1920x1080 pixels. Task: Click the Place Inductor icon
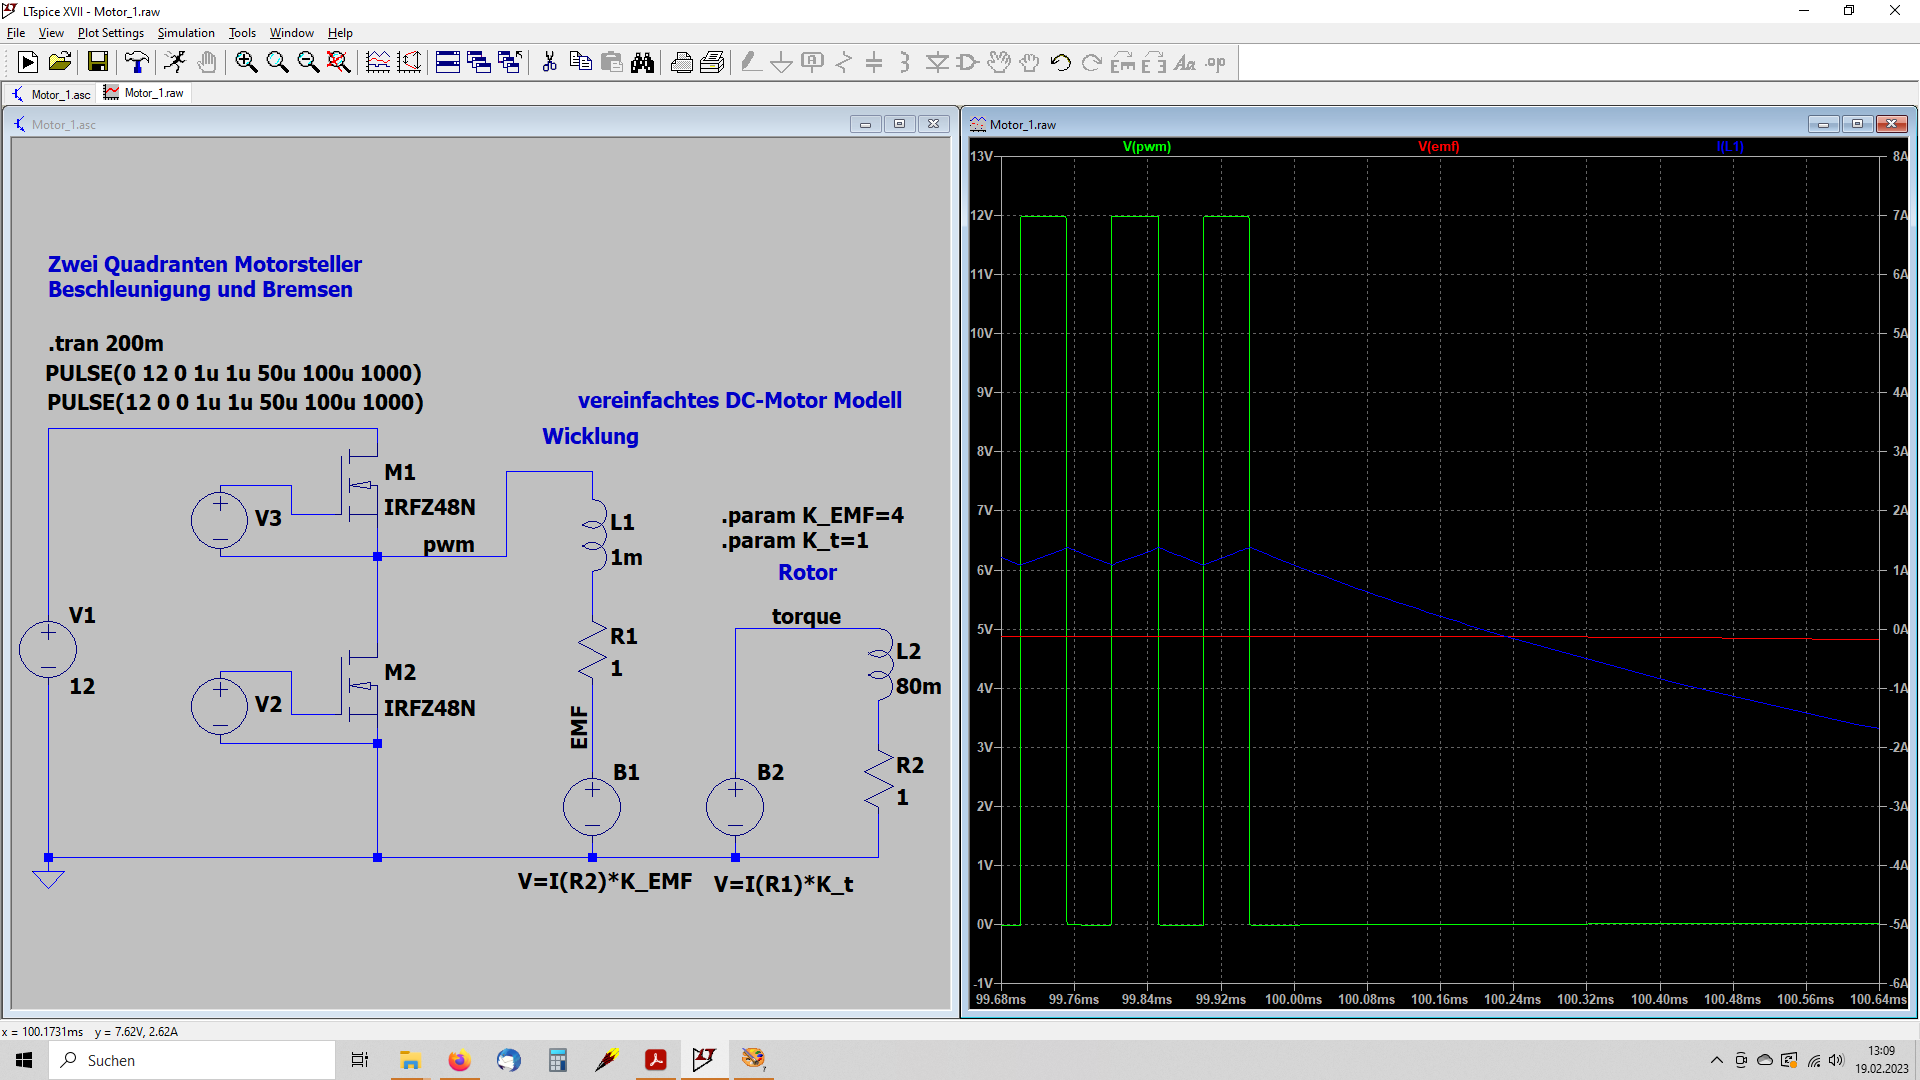905,63
